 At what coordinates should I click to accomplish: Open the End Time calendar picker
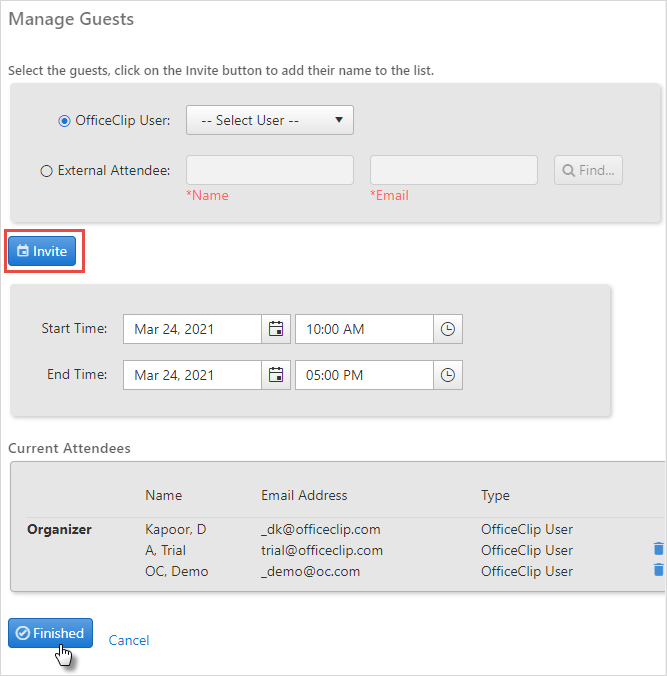pyautogui.click(x=276, y=375)
